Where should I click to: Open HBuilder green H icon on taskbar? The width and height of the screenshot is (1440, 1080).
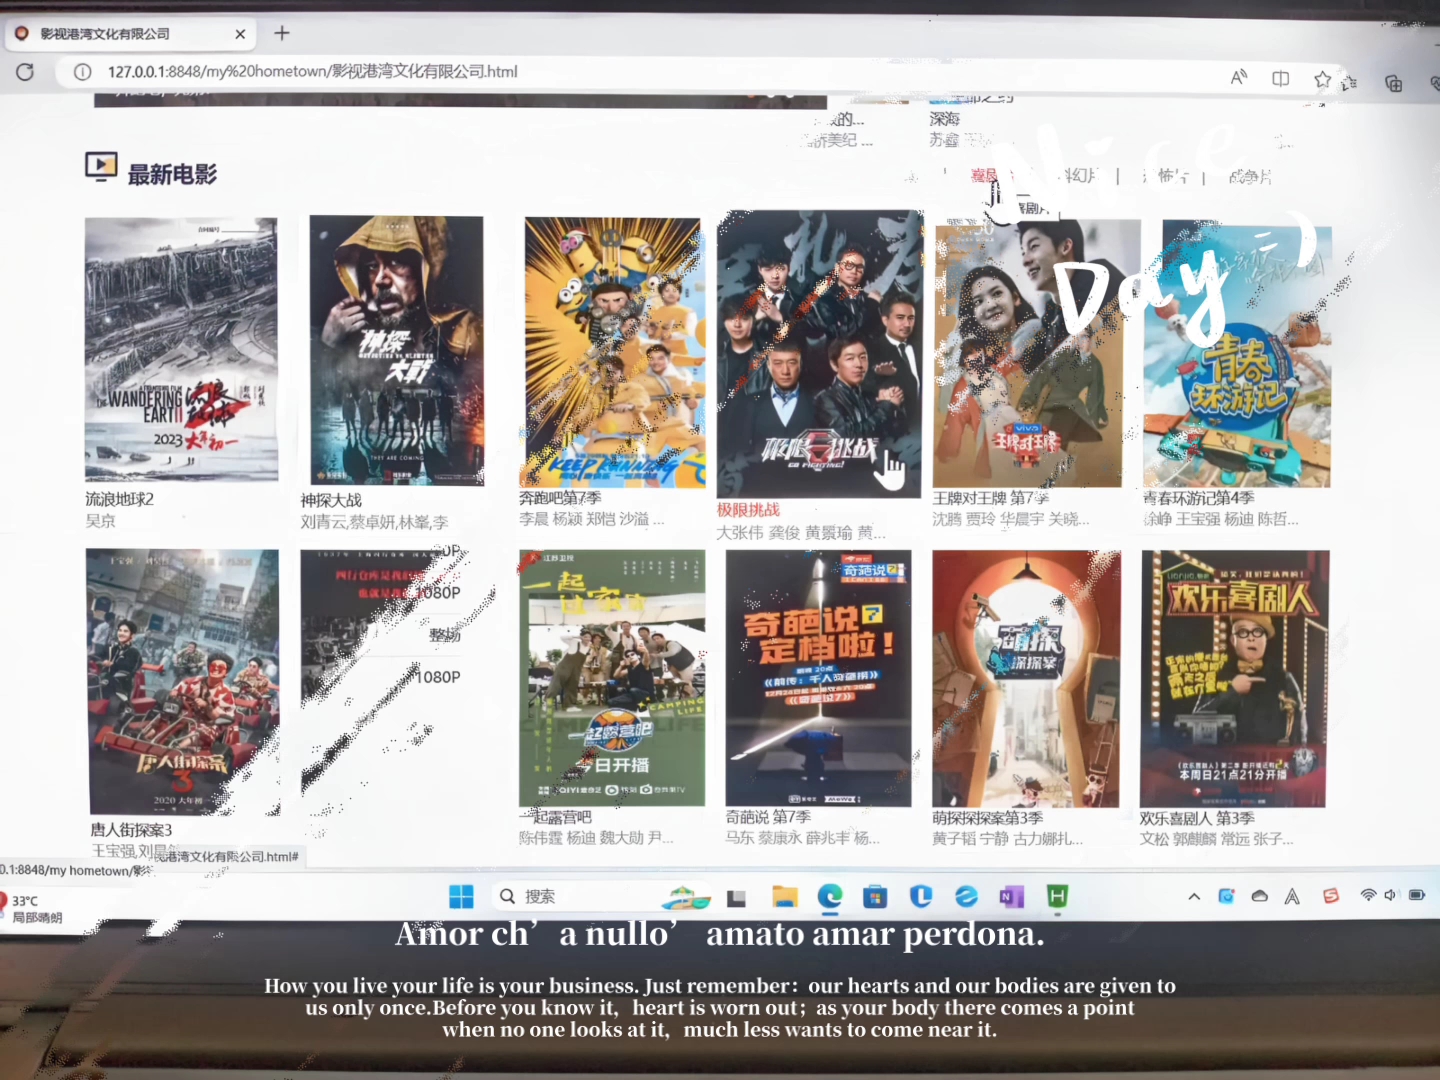click(x=1057, y=896)
